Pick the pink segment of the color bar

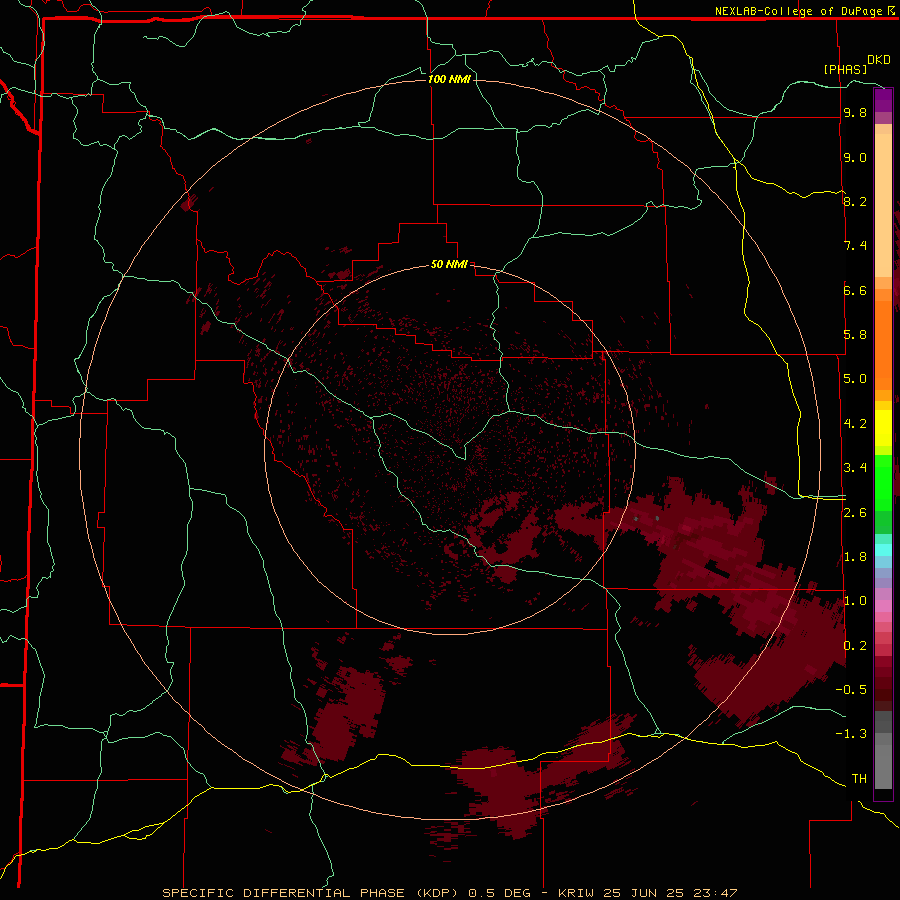point(883,606)
